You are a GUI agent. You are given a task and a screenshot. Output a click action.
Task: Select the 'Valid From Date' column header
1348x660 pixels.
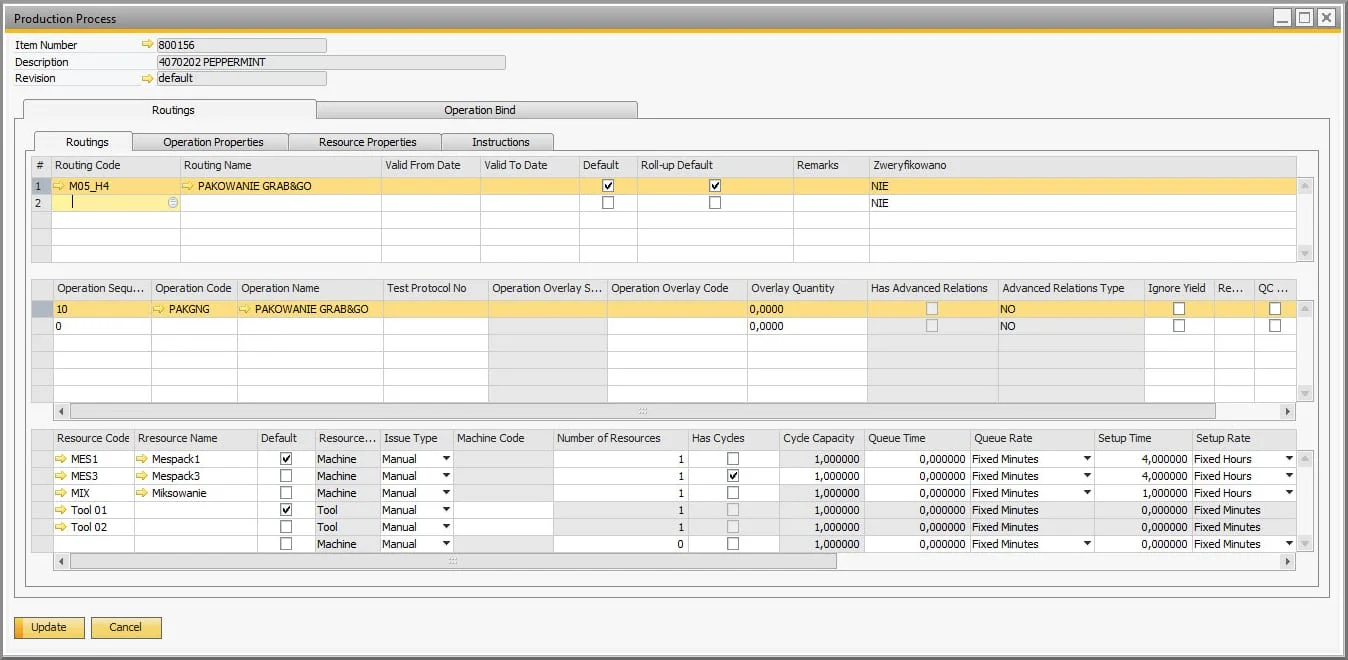[x=431, y=165]
